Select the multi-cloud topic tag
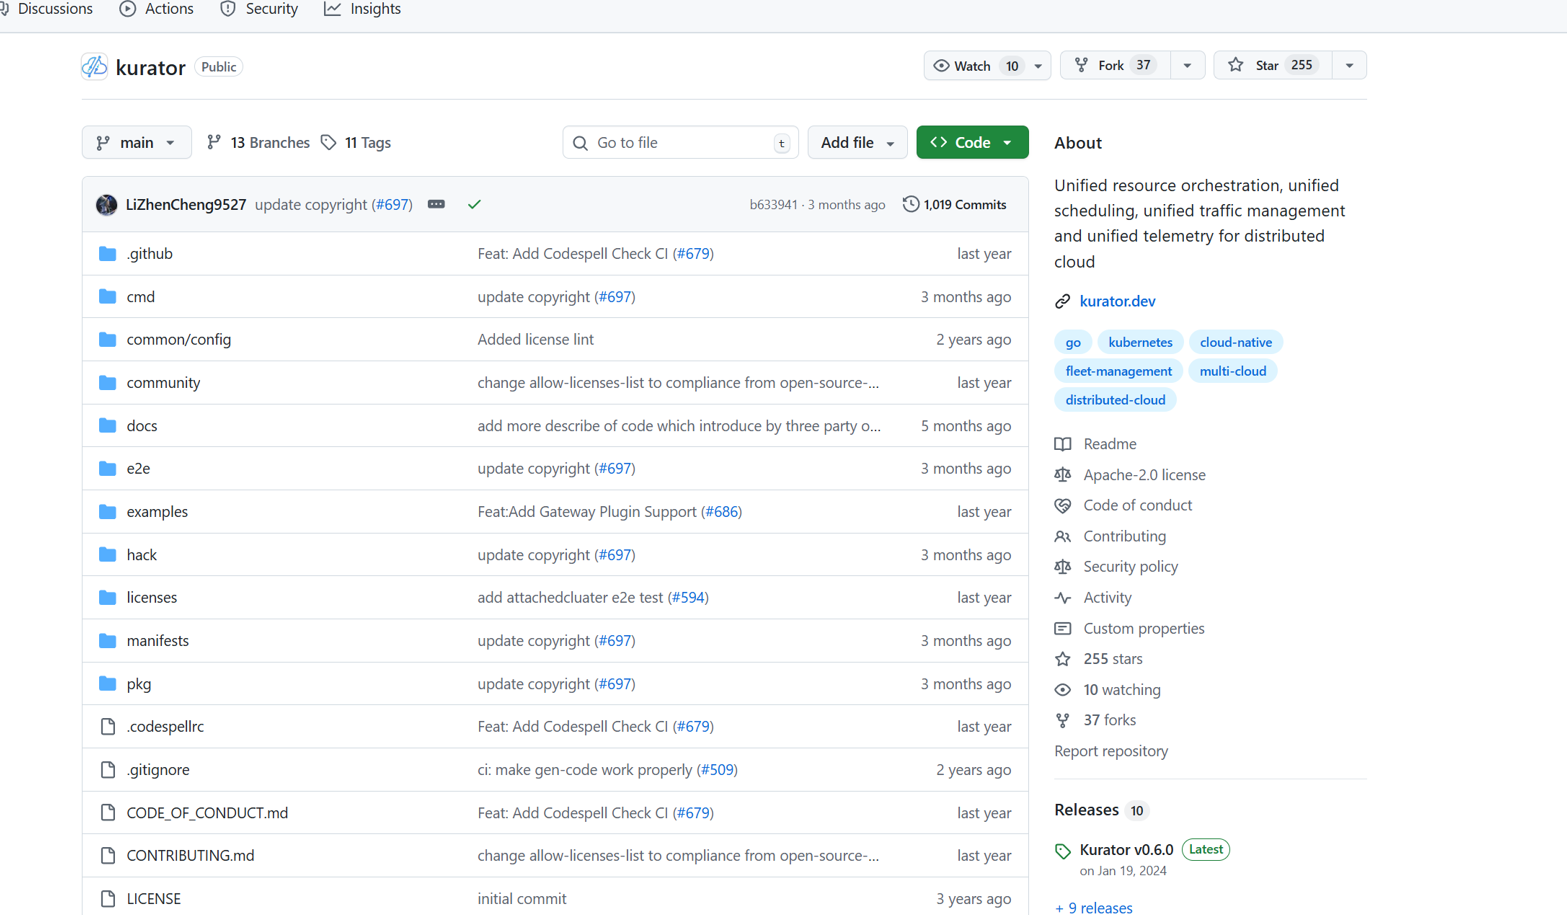1567x915 pixels. (x=1233, y=371)
